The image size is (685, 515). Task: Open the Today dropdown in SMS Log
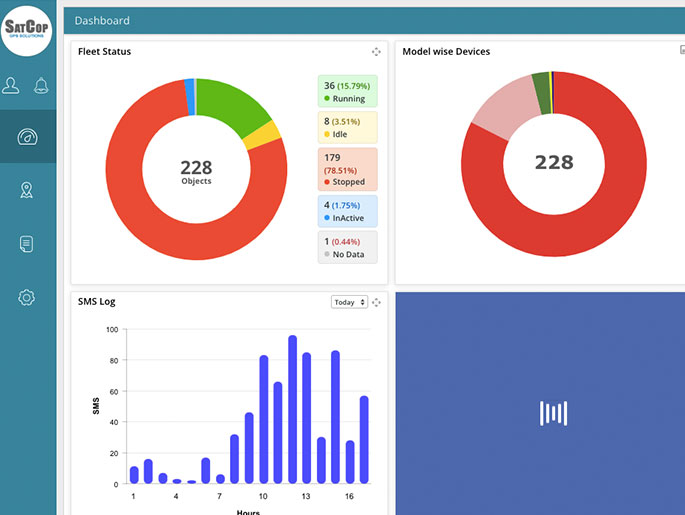point(349,302)
